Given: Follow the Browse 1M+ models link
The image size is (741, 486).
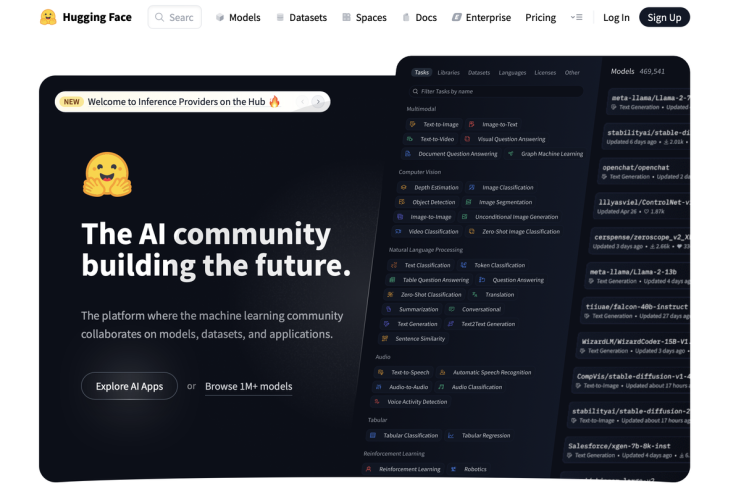Looking at the screenshot, I should coord(248,386).
